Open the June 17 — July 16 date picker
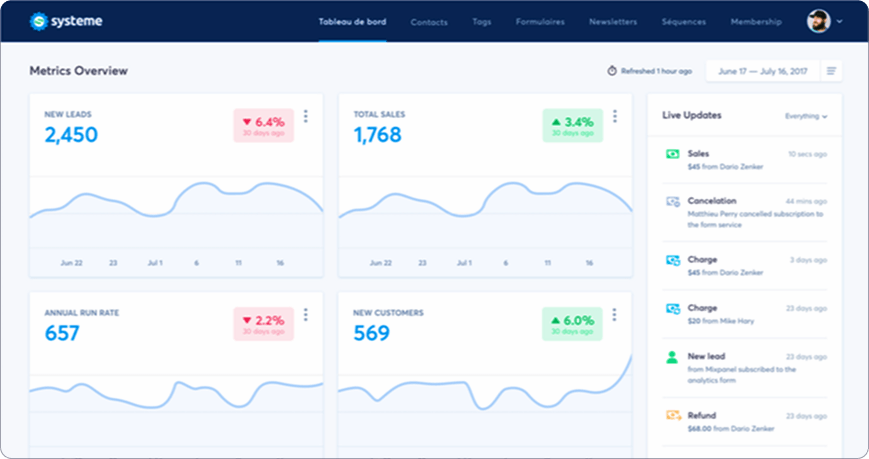The image size is (869, 459). coord(762,71)
